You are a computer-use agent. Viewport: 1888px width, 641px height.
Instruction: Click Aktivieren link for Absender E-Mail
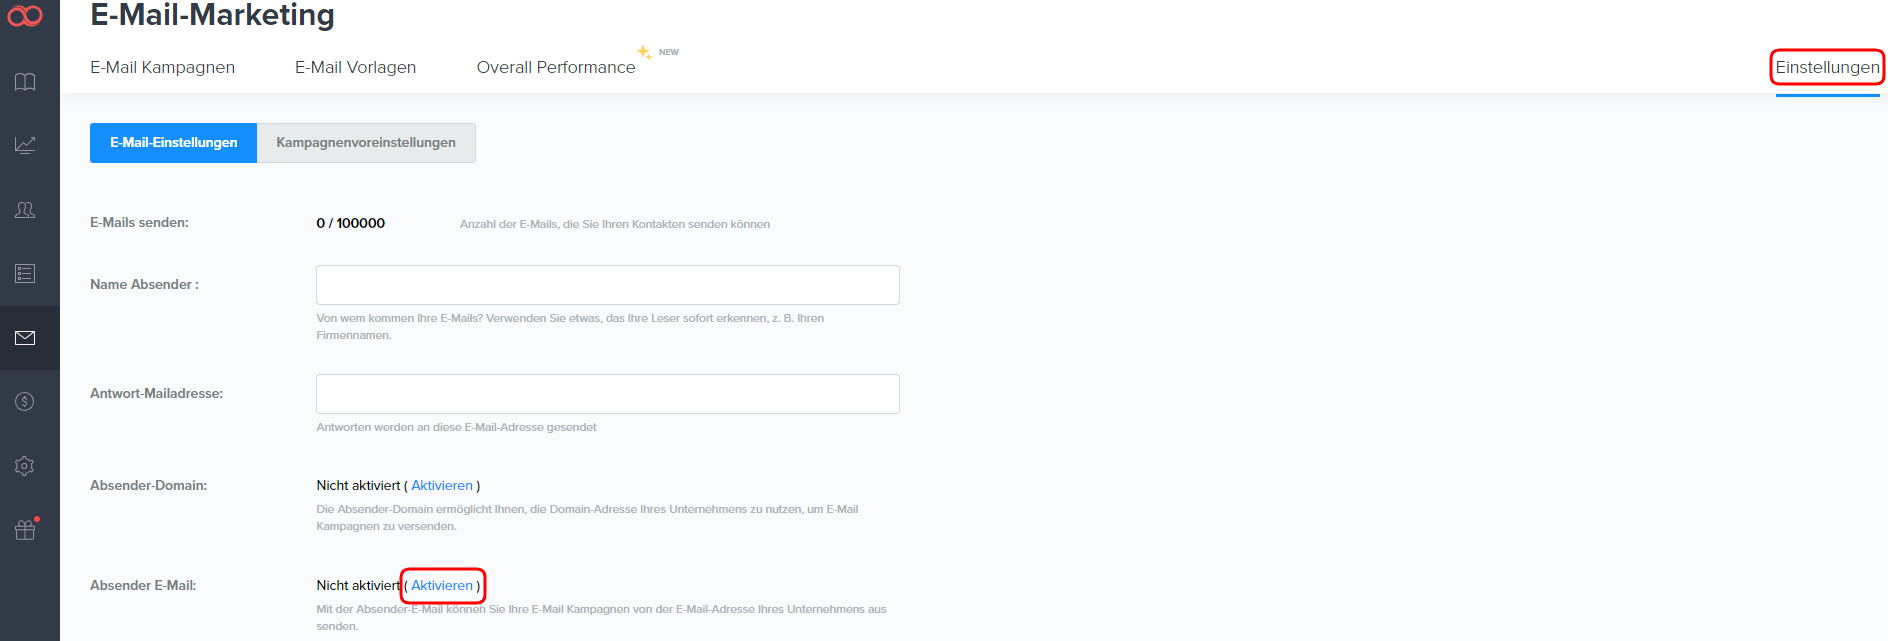click(442, 586)
